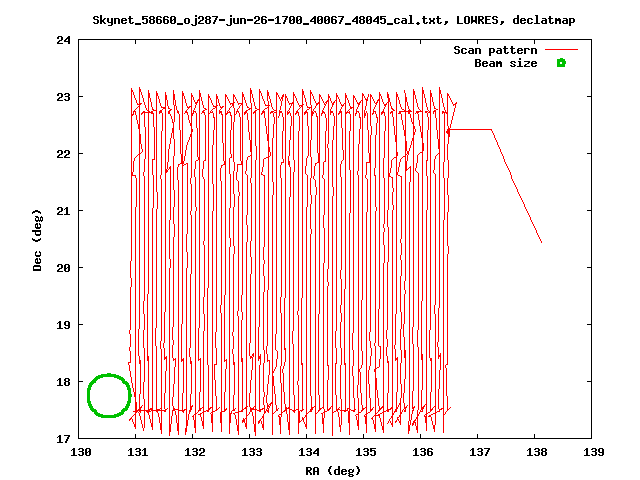Click y-axis tick label 22
This screenshot has height=480, width=640.
point(64,154)
